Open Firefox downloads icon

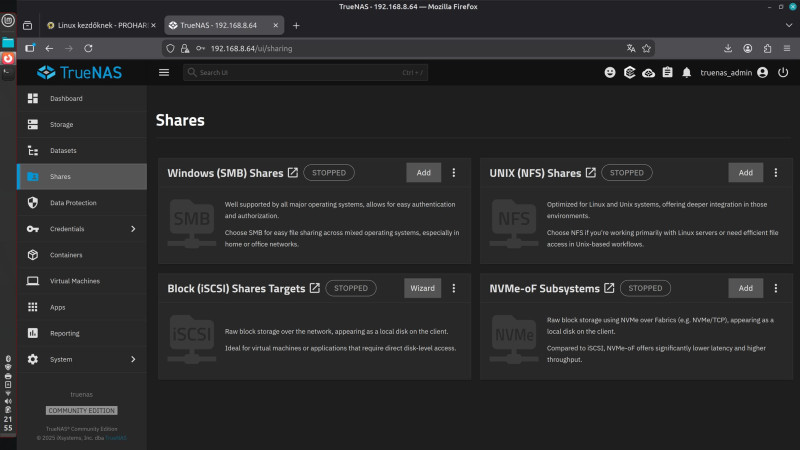point(728,48)
